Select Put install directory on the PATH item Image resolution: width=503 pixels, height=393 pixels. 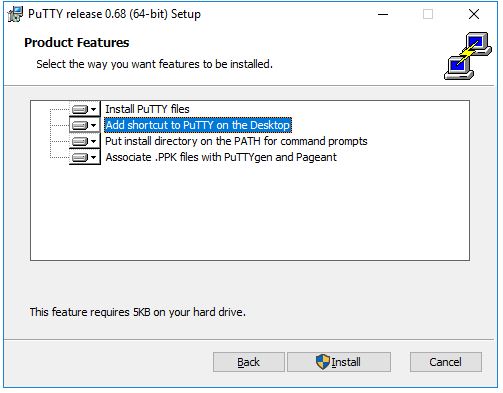pos(236,141)
